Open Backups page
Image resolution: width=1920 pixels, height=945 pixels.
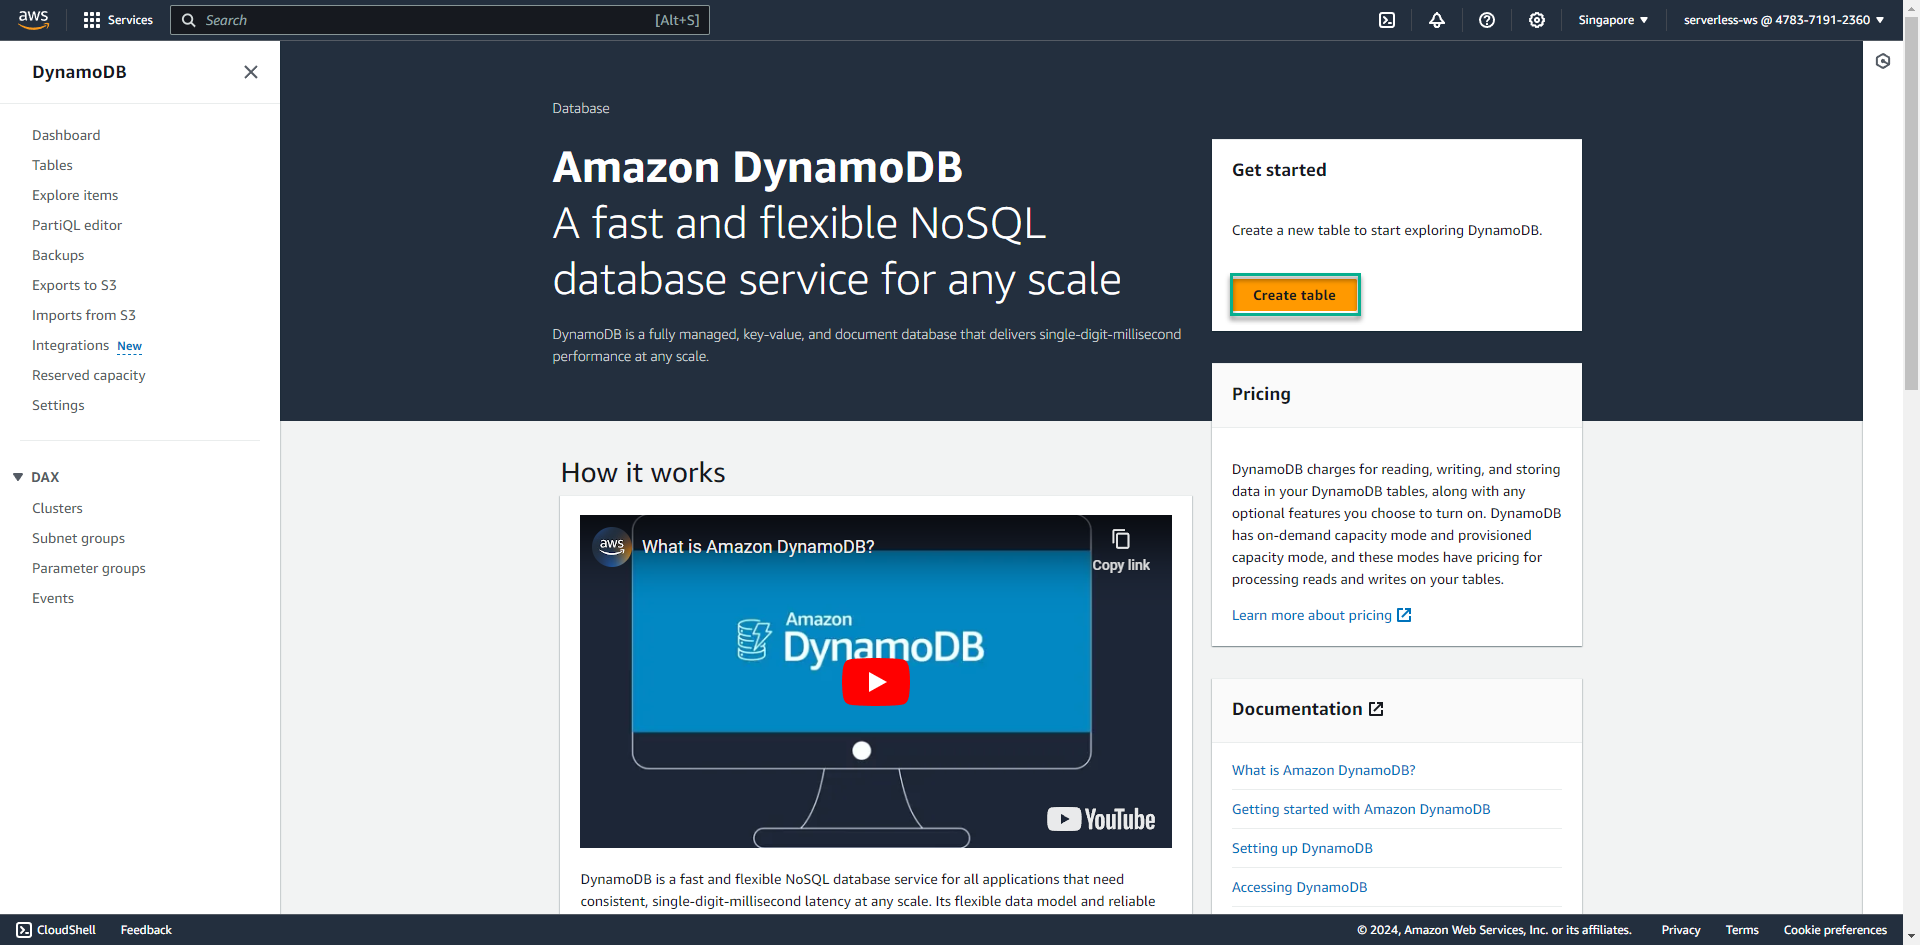(58, 255)
